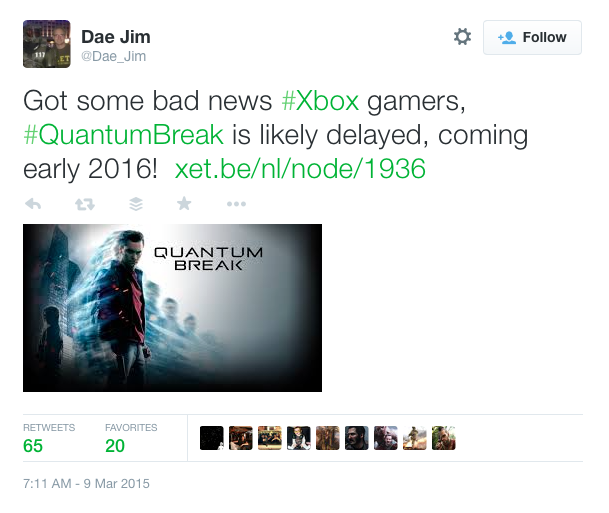Click the Dae Jim display name
The width and height of the screenshot is (609, 513).
116,37
